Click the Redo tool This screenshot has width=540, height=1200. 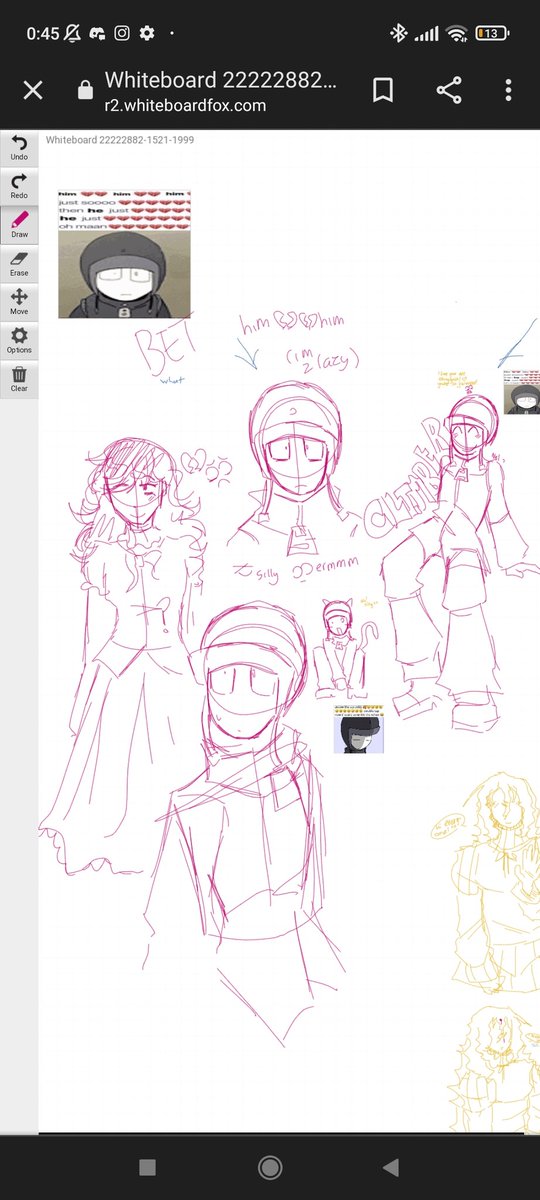19,186
